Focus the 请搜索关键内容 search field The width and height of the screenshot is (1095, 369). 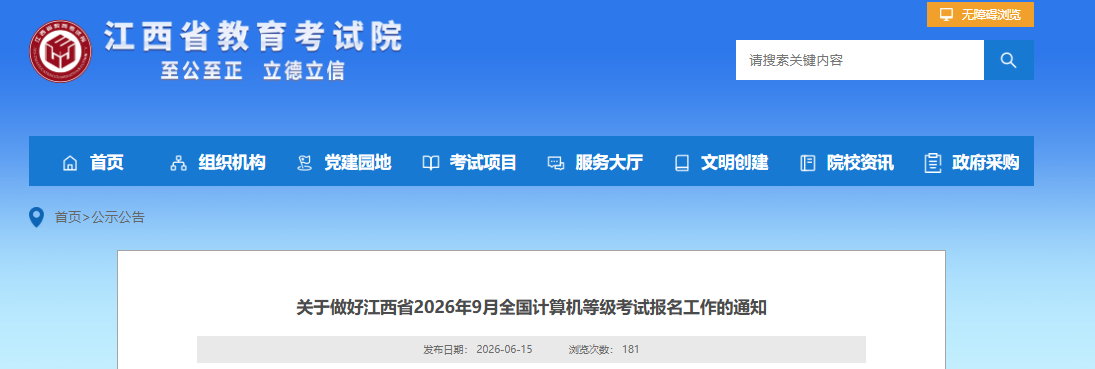coord(860,60)
